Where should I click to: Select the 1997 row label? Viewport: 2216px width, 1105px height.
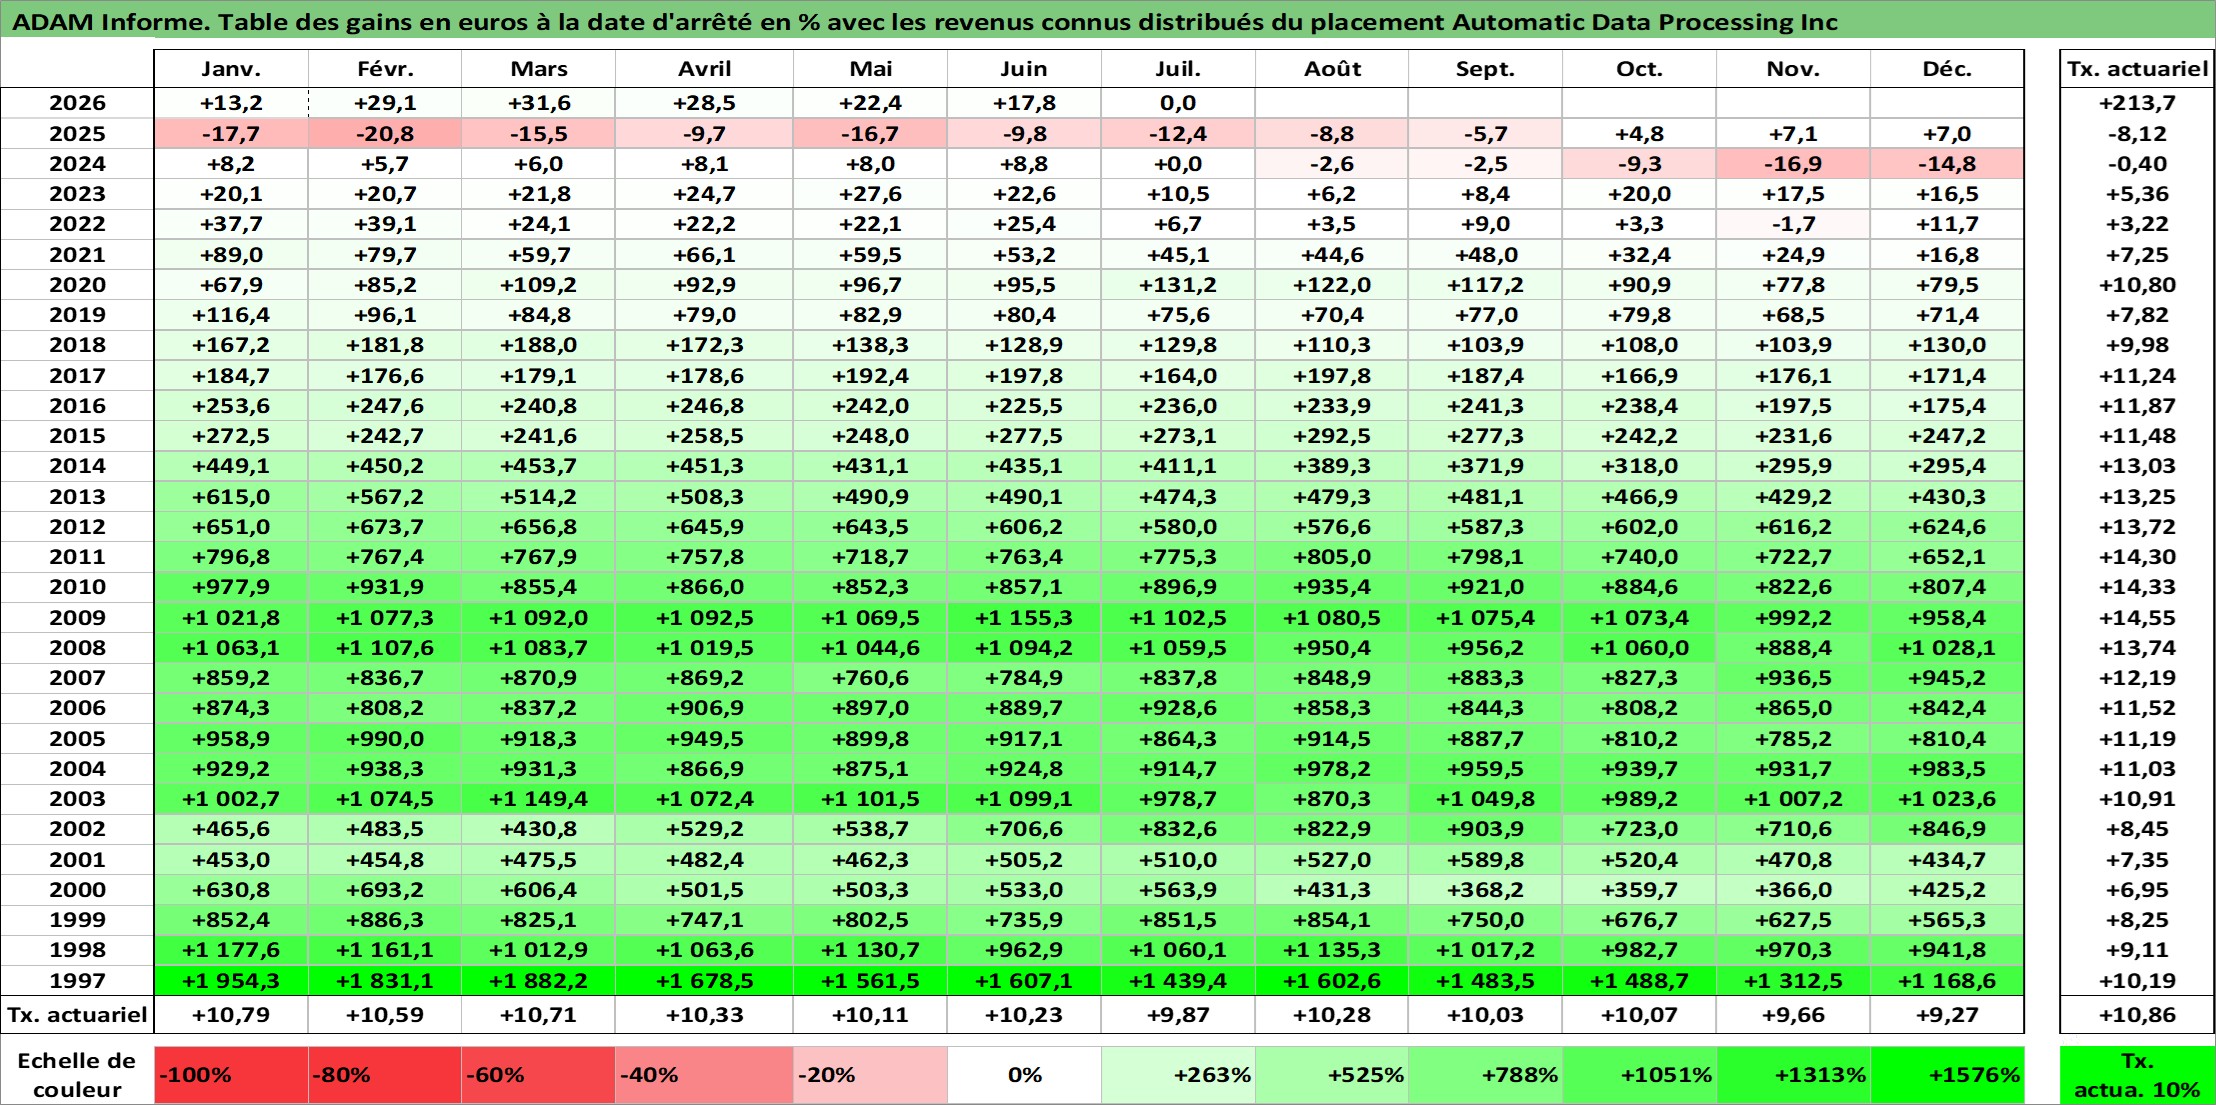[77, 981]
